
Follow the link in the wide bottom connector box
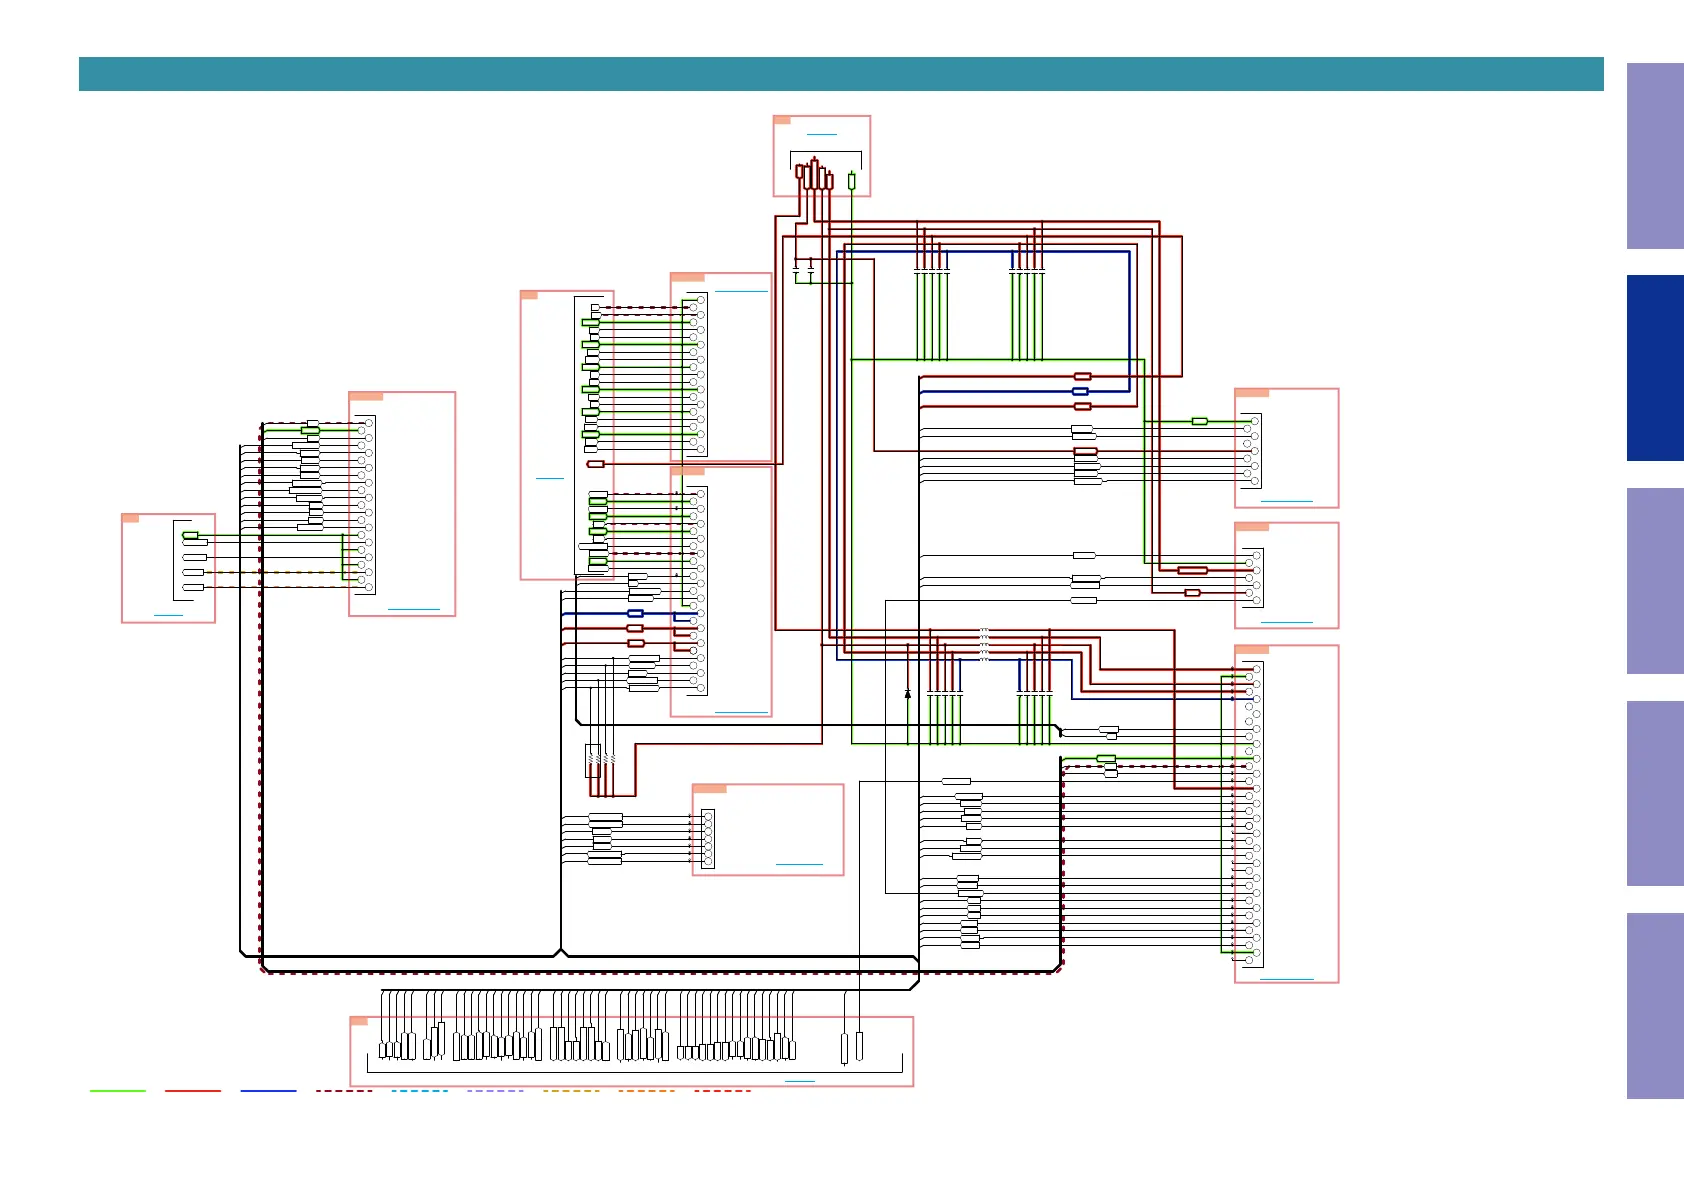pos(800,1081)
